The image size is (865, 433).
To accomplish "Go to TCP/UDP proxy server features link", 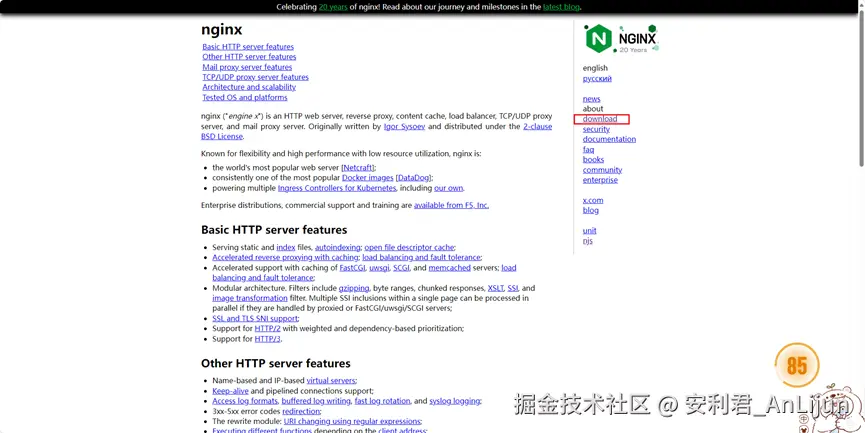I will click(x=255, y=77).
